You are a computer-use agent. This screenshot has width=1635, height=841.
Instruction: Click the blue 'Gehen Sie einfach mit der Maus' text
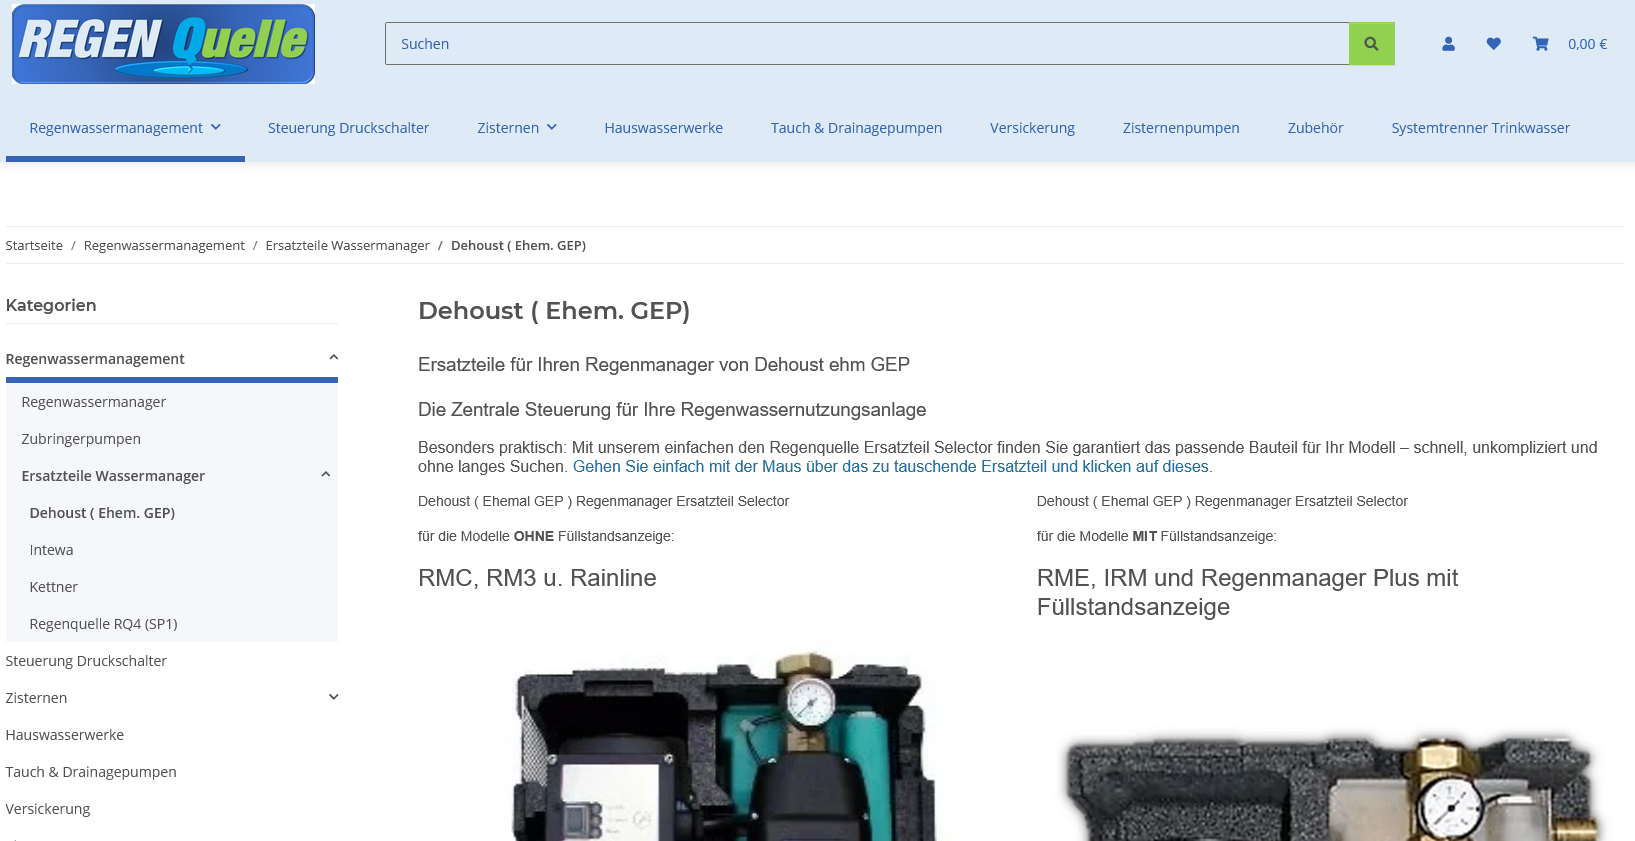coord(892,467)
